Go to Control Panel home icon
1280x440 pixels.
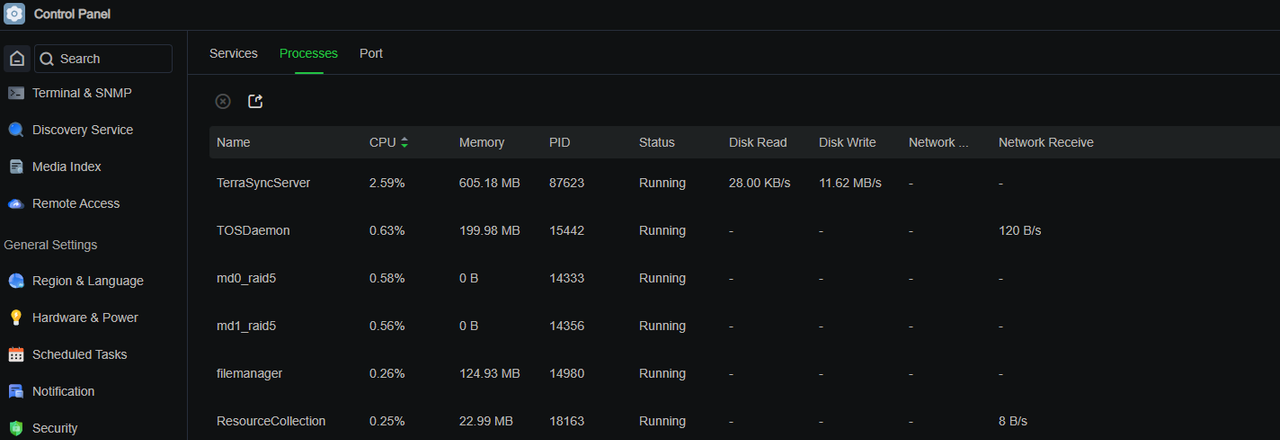[17, 59]
